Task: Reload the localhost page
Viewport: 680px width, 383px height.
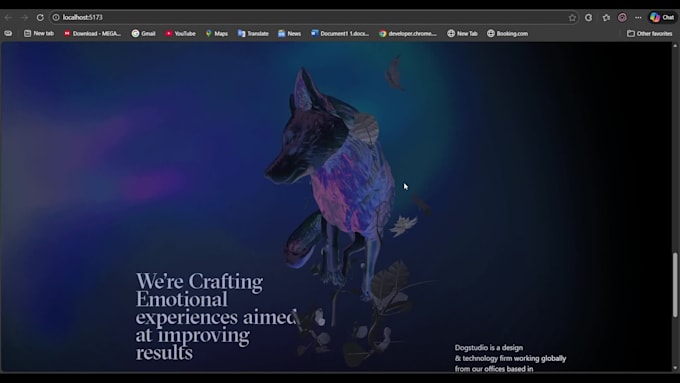Action: (x=40, y=17)
